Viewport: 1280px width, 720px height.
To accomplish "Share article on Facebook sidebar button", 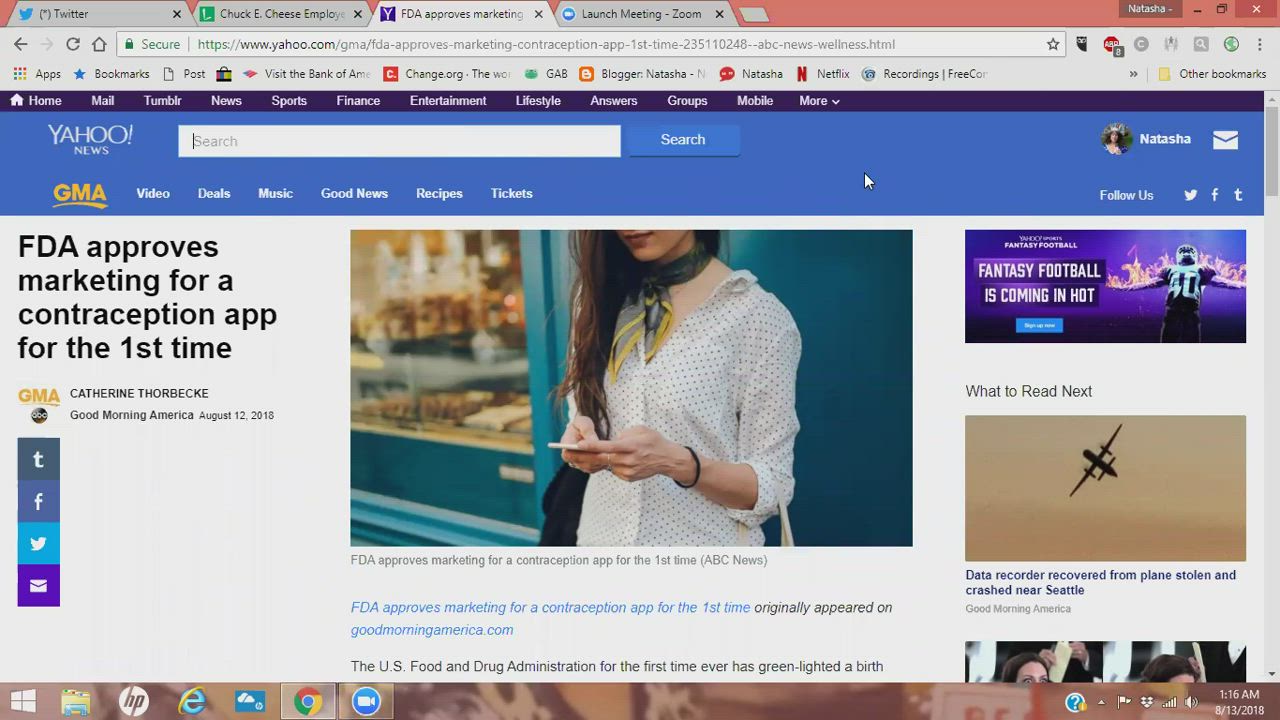I will [x=38, y=502].
